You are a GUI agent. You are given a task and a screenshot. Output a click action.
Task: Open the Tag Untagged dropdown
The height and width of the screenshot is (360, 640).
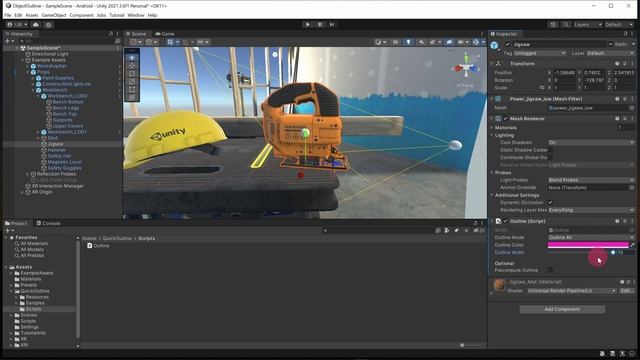tap(540, 53)
